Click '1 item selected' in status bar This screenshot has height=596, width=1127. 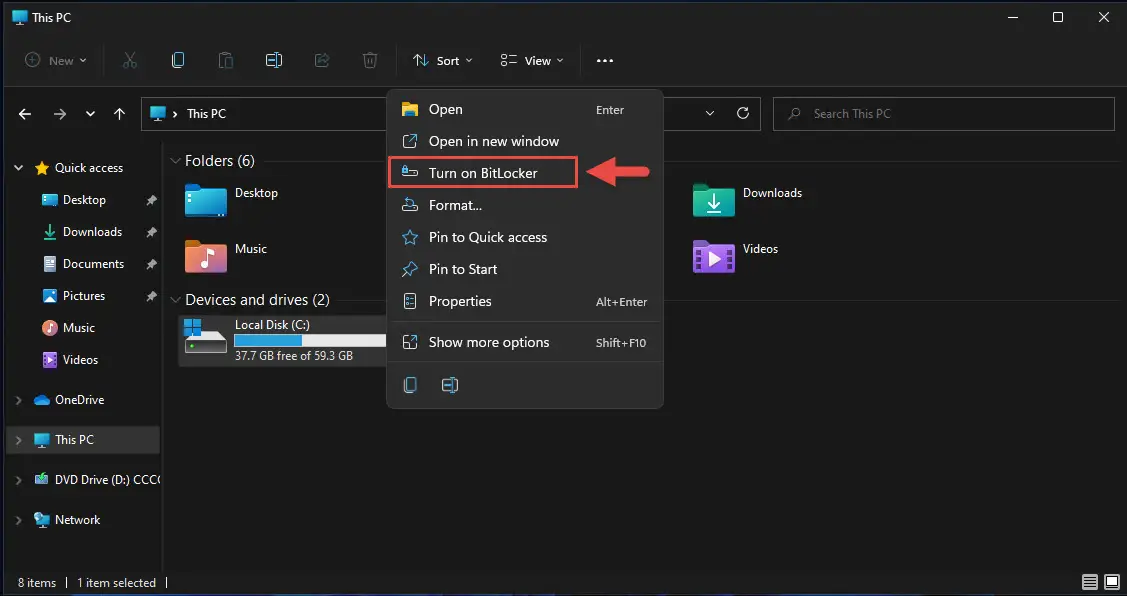coord(116,582)
